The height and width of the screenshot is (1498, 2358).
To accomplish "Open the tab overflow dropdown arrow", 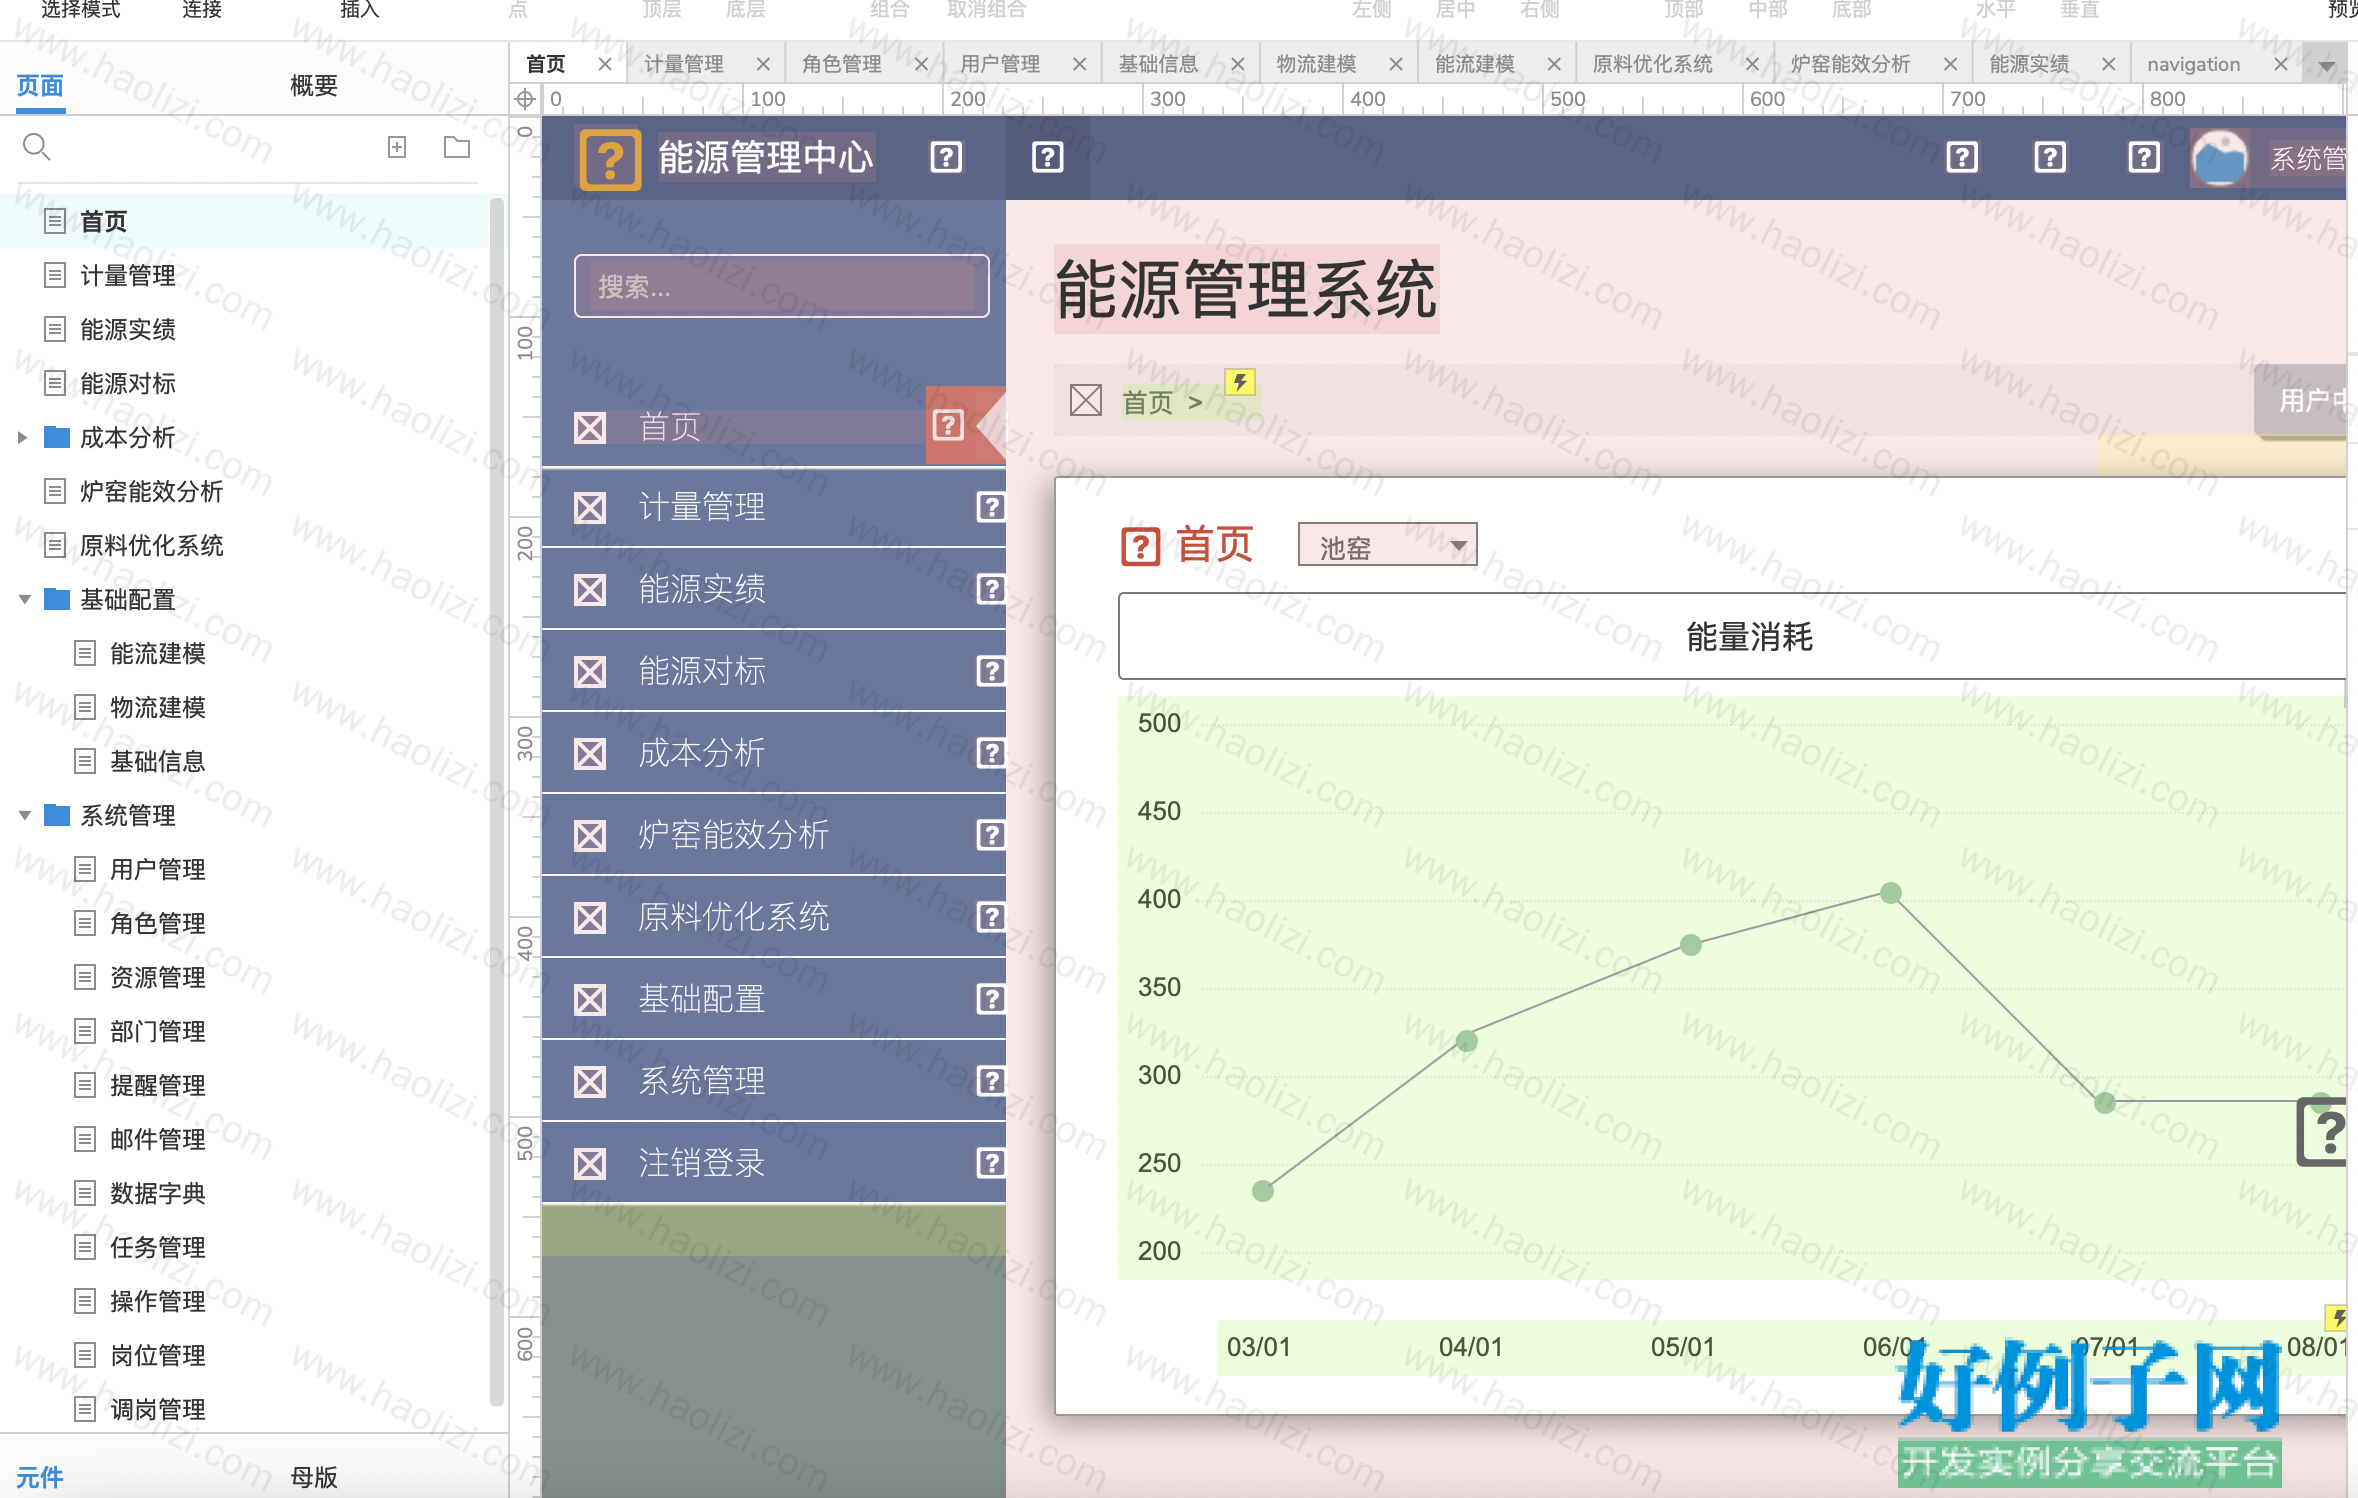I will [2327, 66].
